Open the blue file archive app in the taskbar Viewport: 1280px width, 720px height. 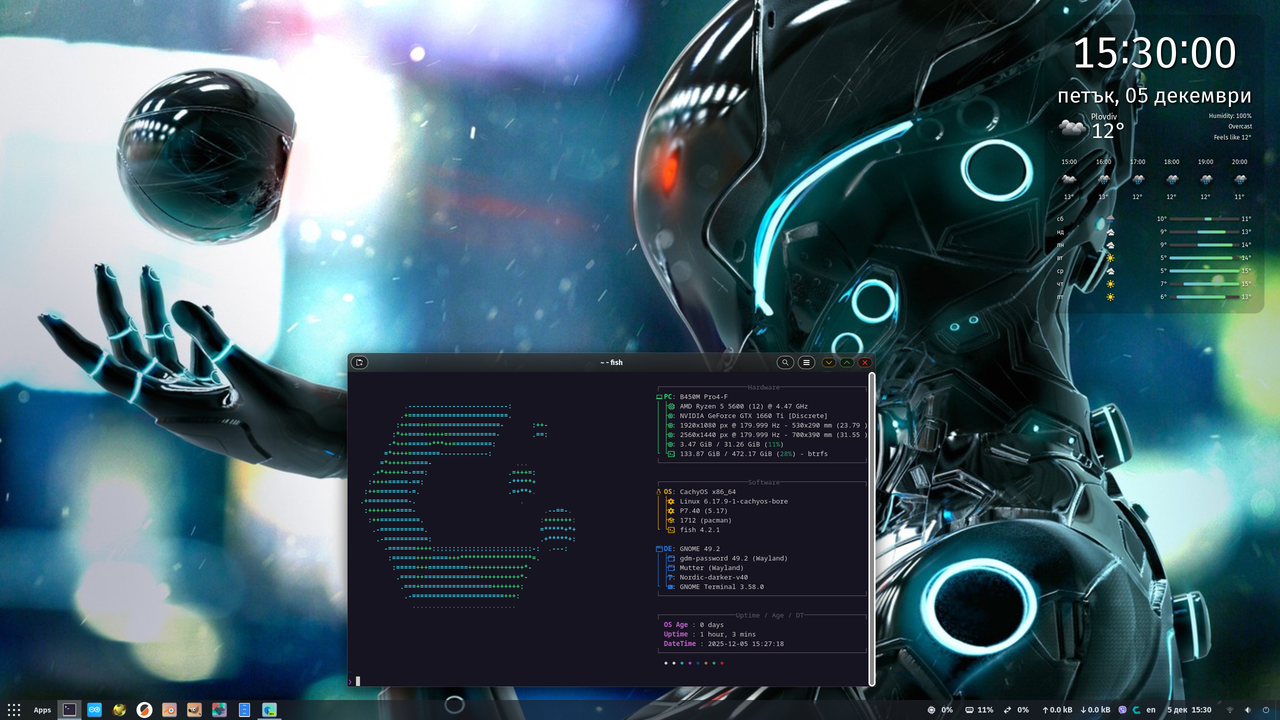[x=245, y=710]
